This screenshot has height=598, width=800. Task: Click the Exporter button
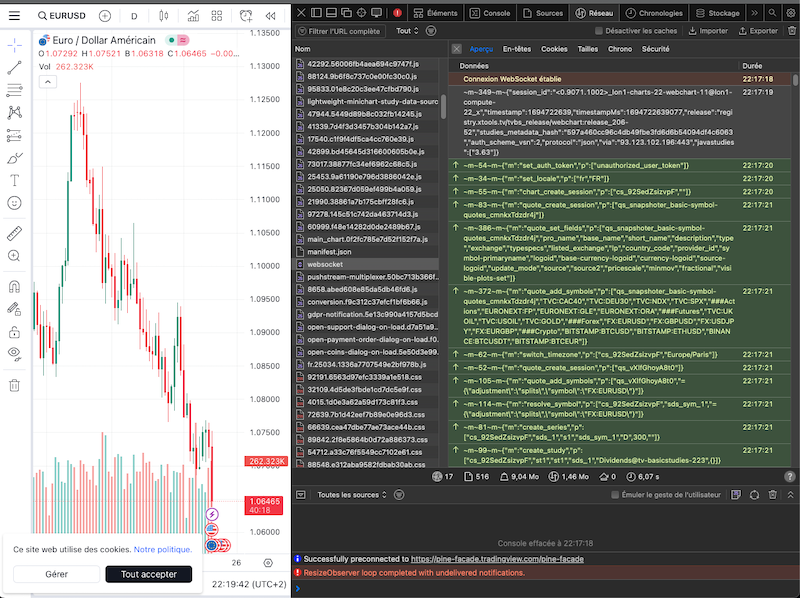coord(758,31)
